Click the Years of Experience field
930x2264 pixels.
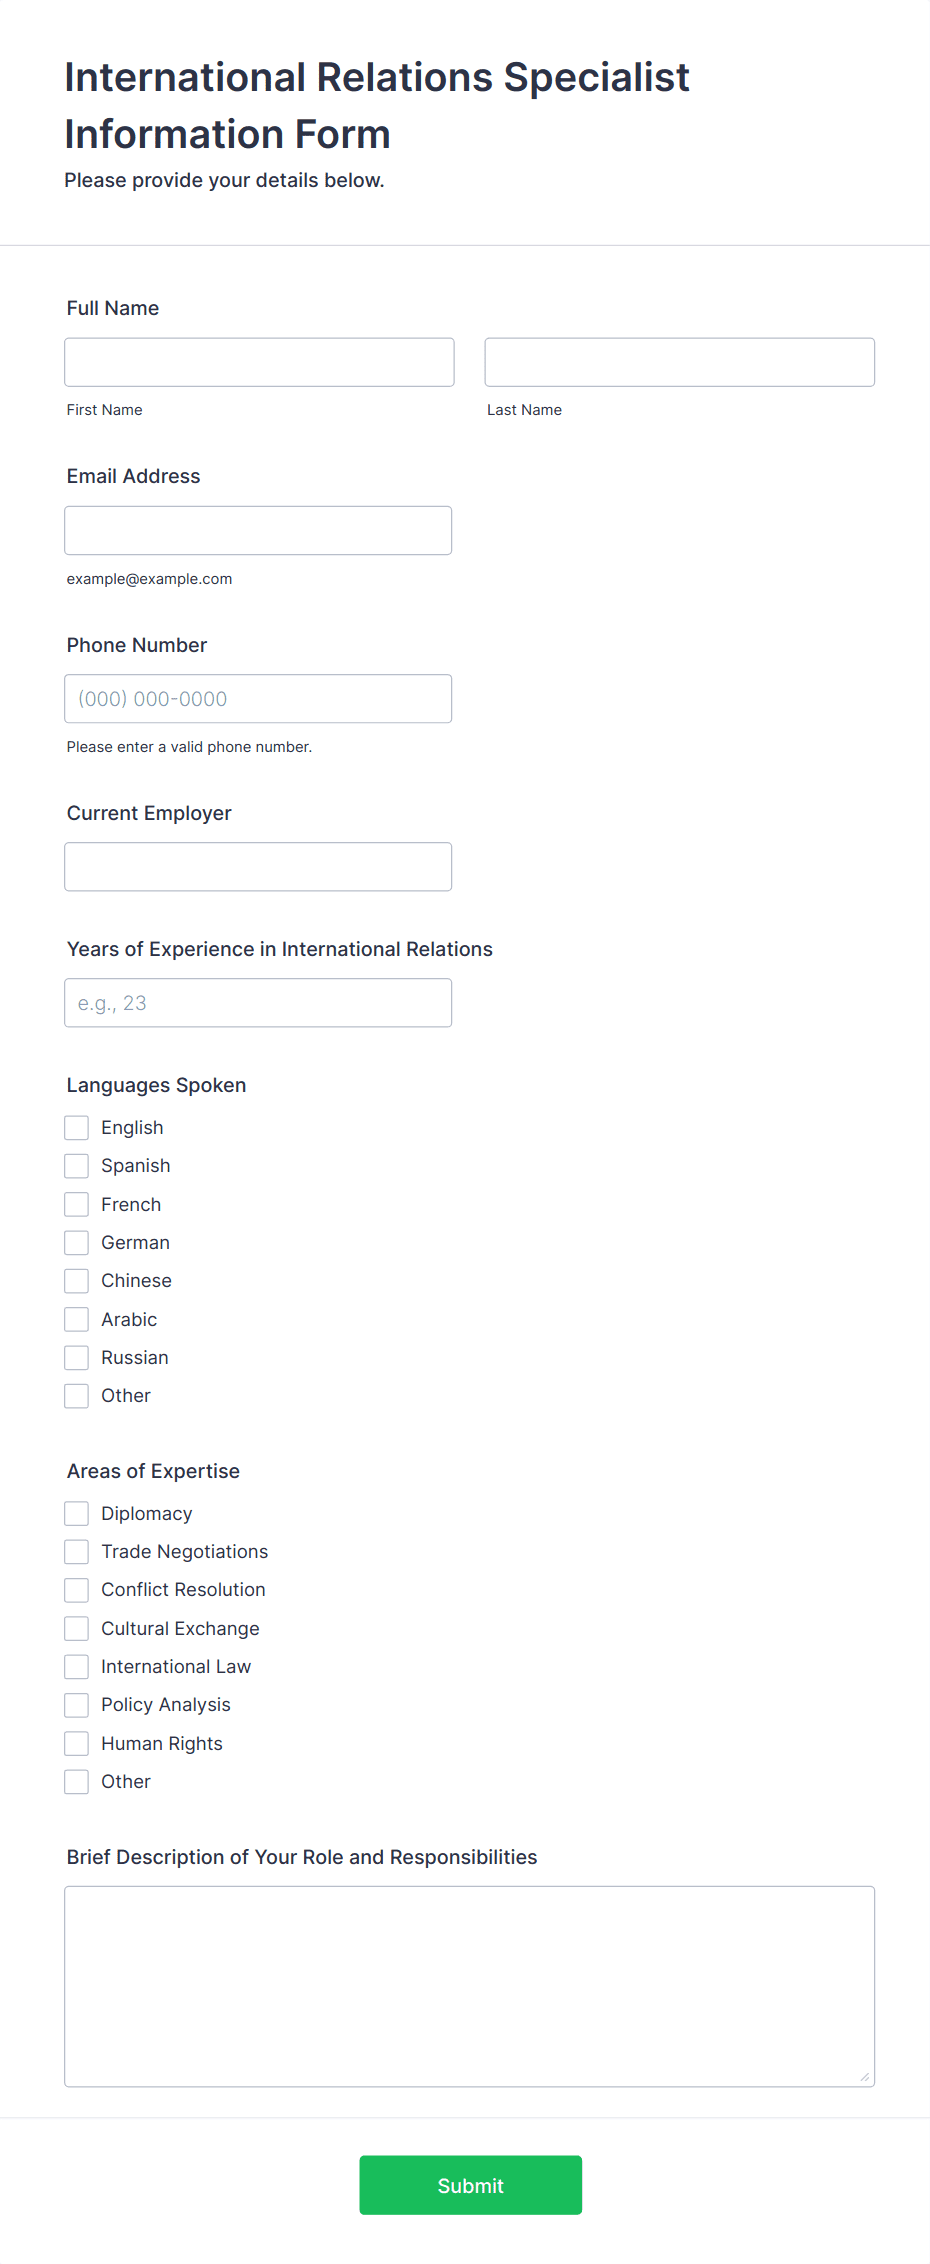click(x=258, y=1003)
